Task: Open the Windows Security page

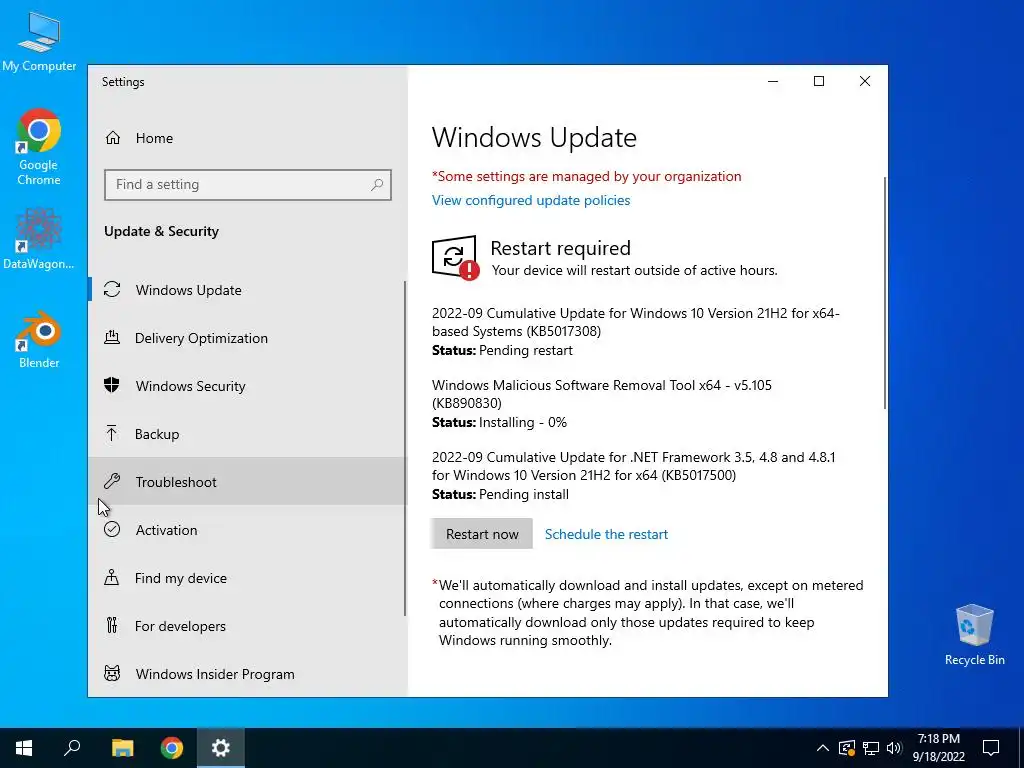Action: (247, 385)
